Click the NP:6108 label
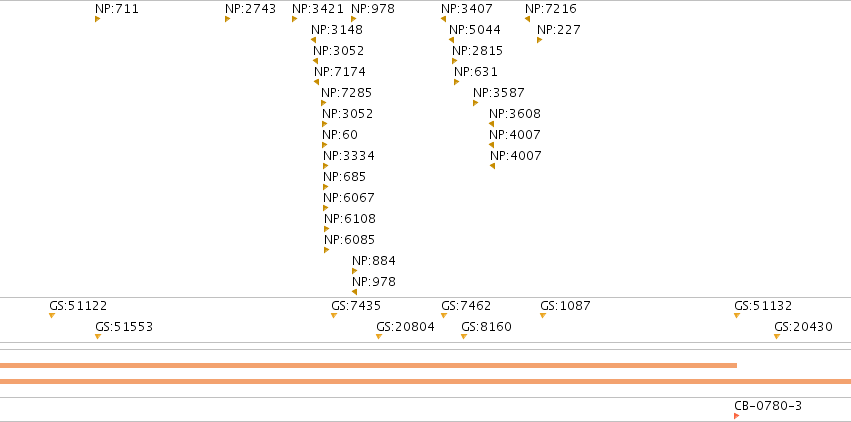This screenshot has width=851, height=422. click(350, 219)
